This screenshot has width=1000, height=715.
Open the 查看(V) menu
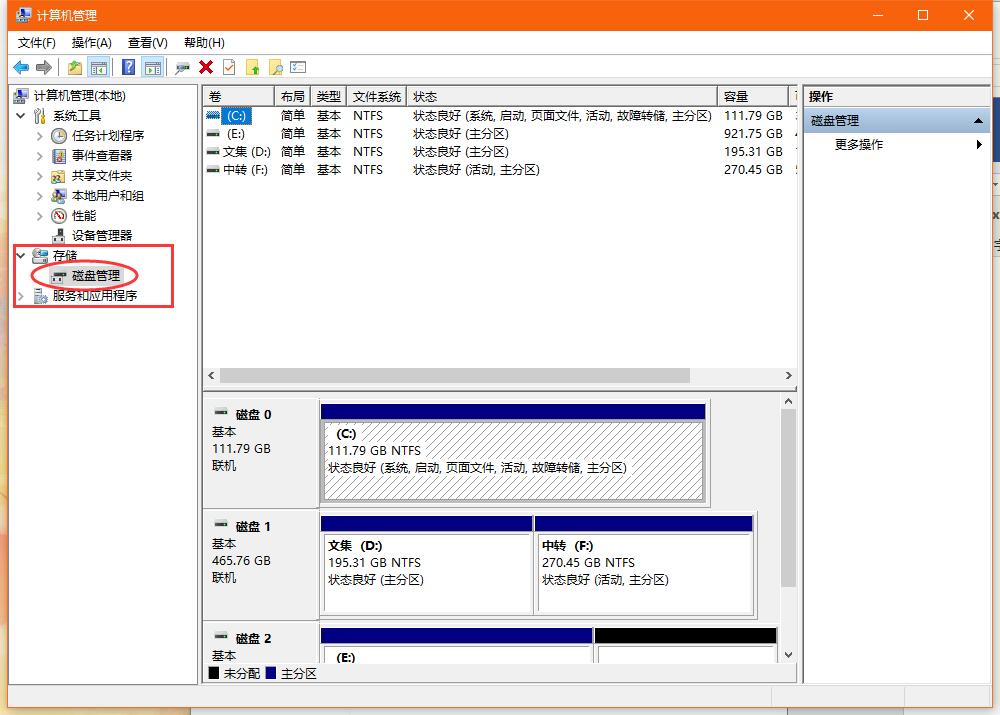147,43
